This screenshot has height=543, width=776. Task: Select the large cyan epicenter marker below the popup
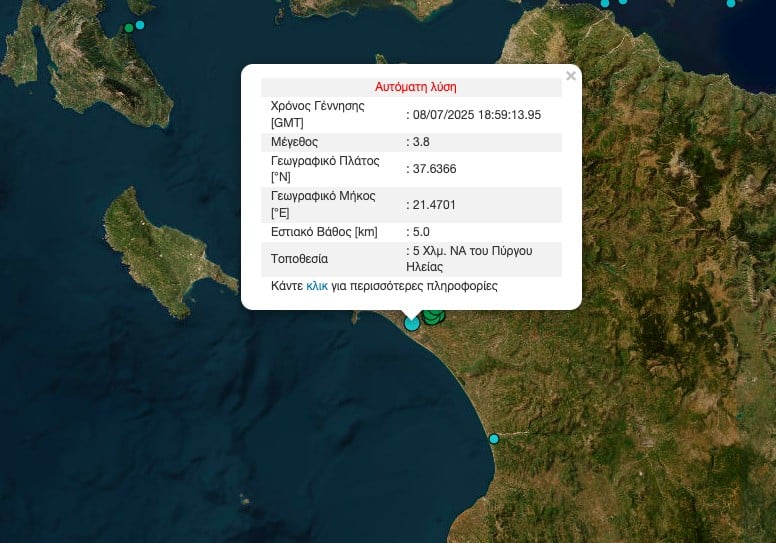(412, 324)
